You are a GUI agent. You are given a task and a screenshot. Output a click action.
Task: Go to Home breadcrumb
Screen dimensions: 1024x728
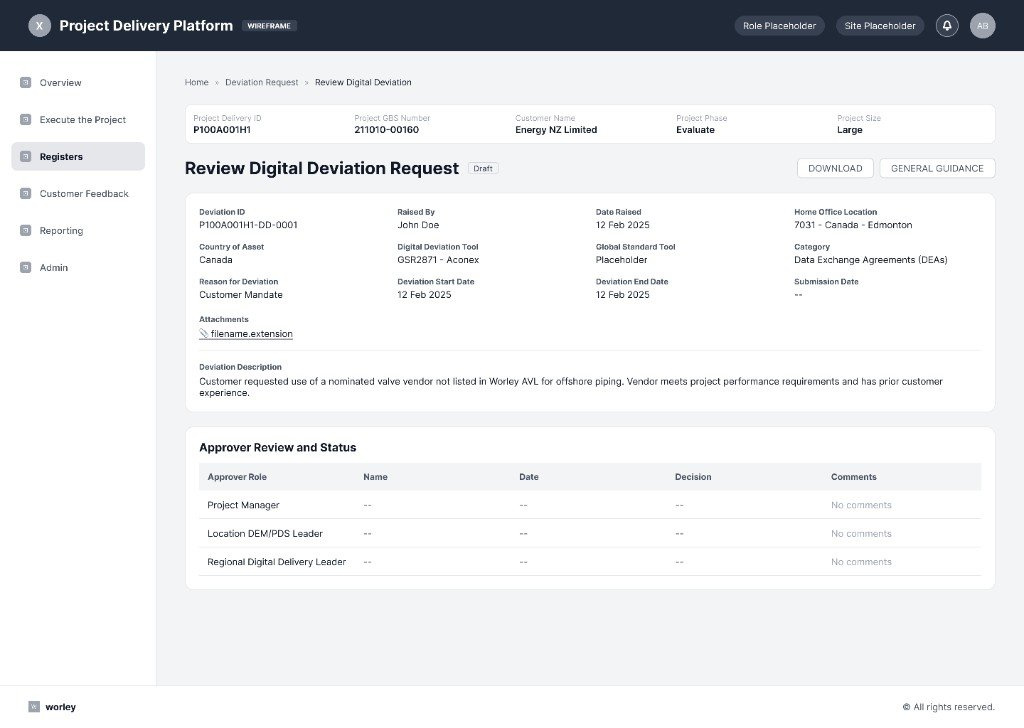point(197,82)
